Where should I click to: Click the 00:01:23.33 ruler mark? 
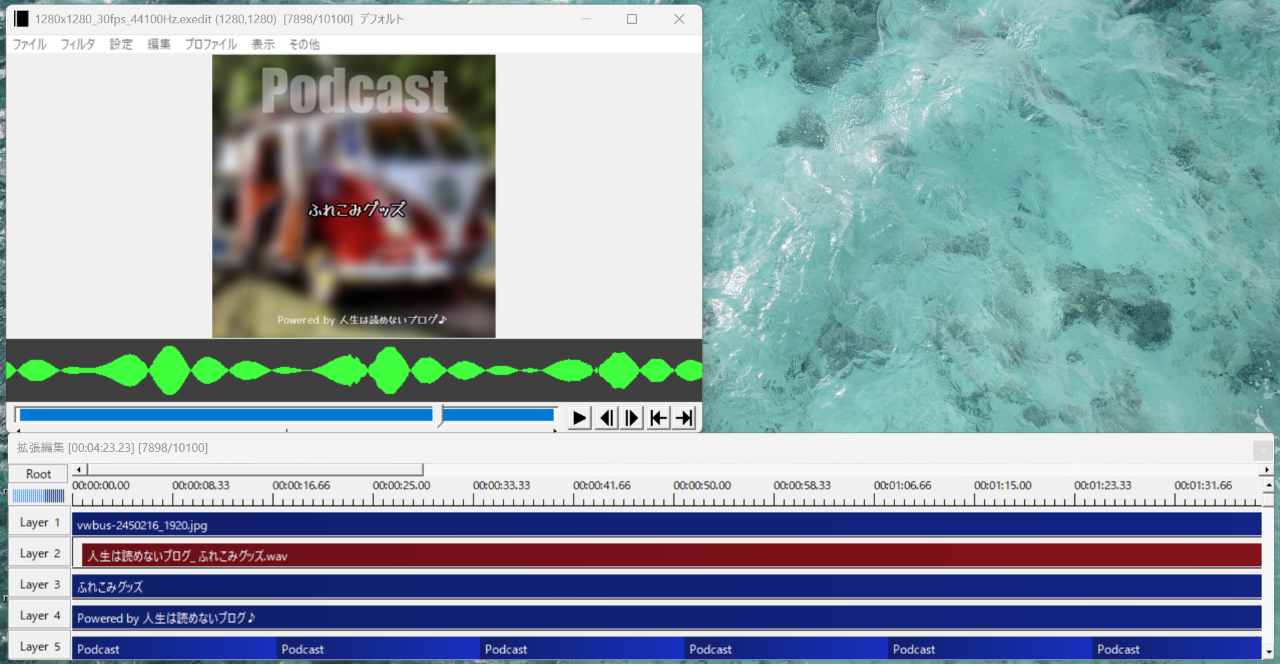coord(1103,485)
